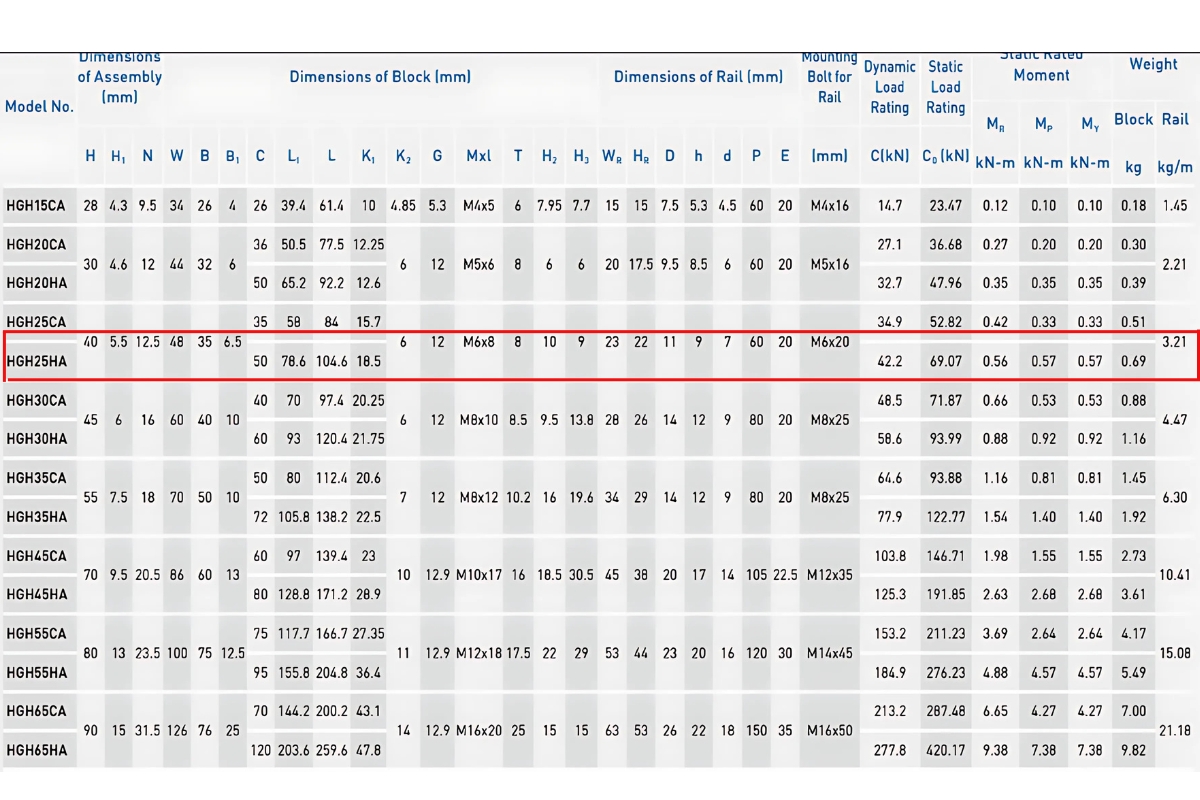Viewport: 1200px width, 800px height.
Task: Click the HGH30HA model cell
Action: (36, 439)
